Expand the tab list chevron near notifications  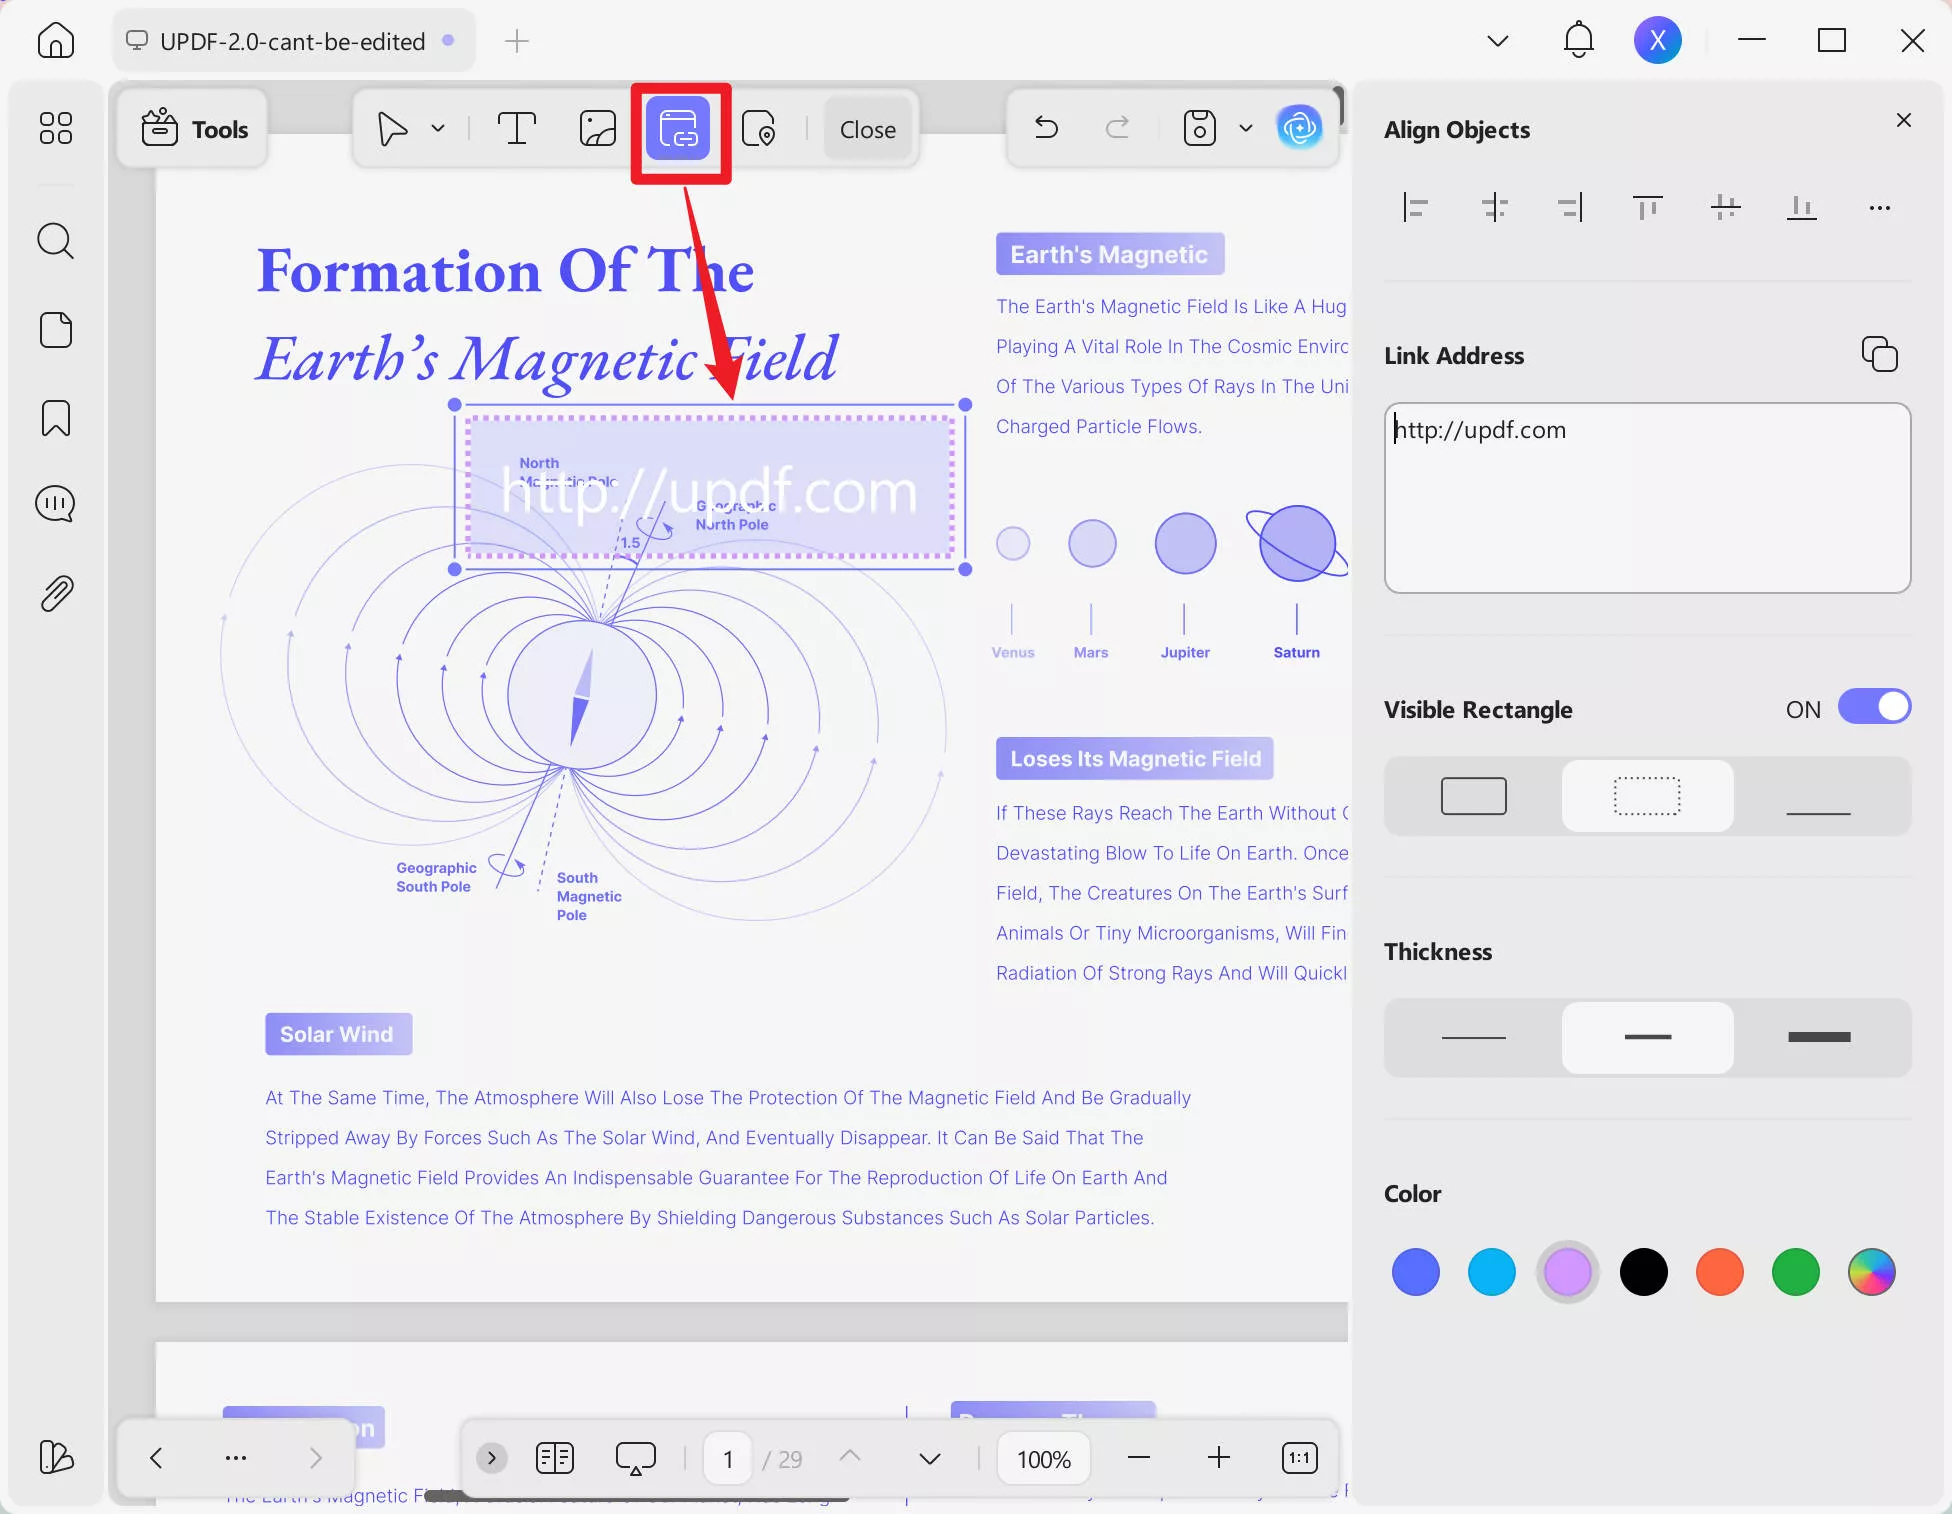pyautogui.click(x=1497, y=41)
